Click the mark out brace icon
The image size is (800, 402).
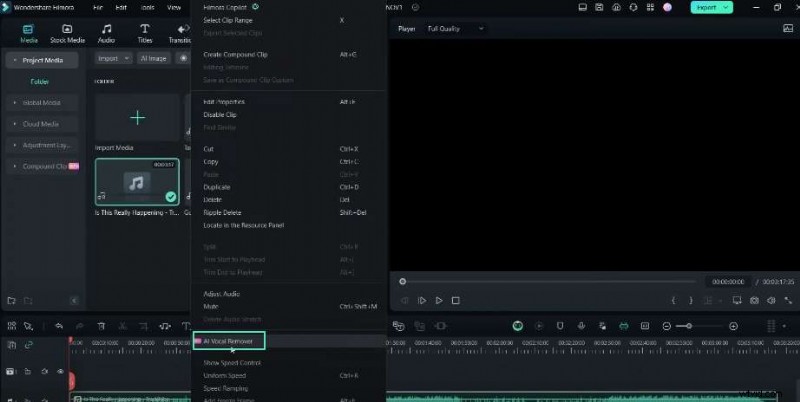click(x=691, y=300)
